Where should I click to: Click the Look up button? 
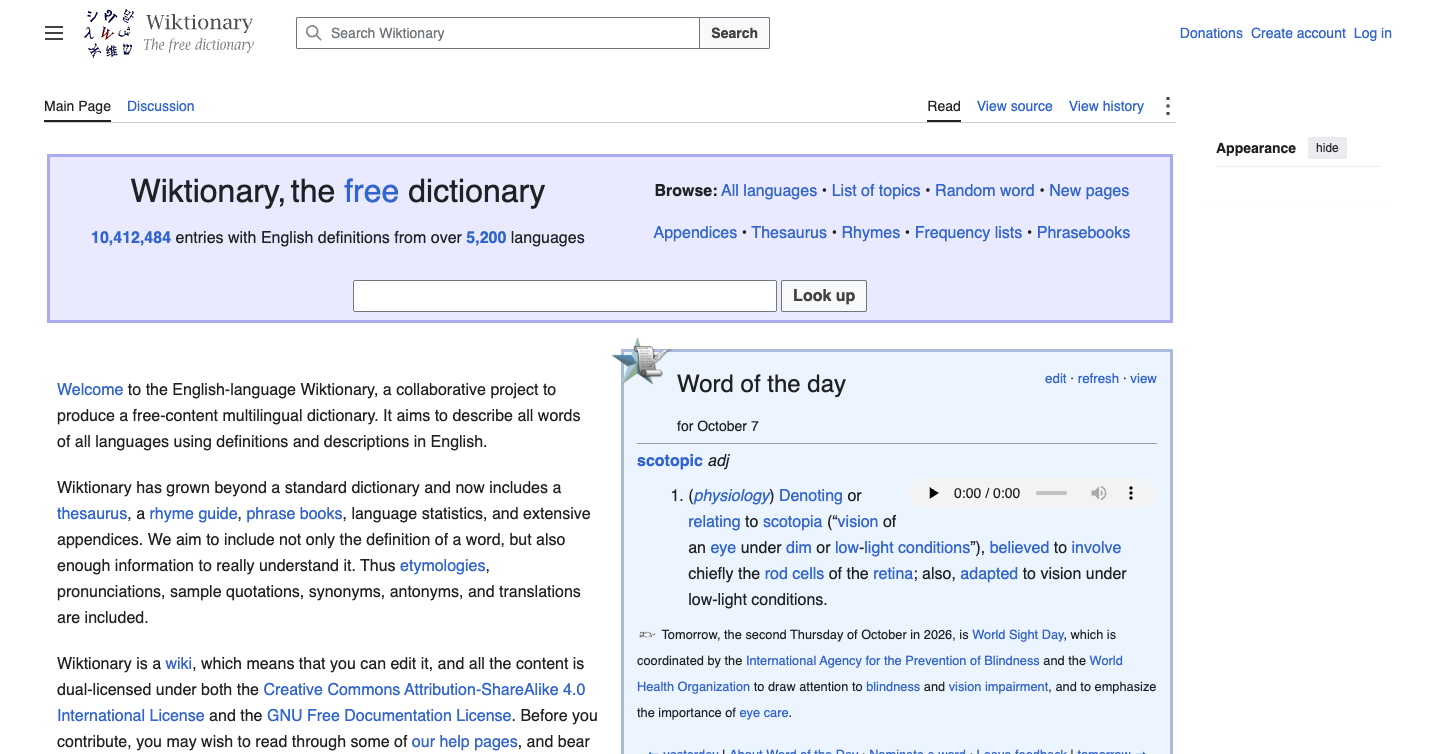[x=824, y=296]
